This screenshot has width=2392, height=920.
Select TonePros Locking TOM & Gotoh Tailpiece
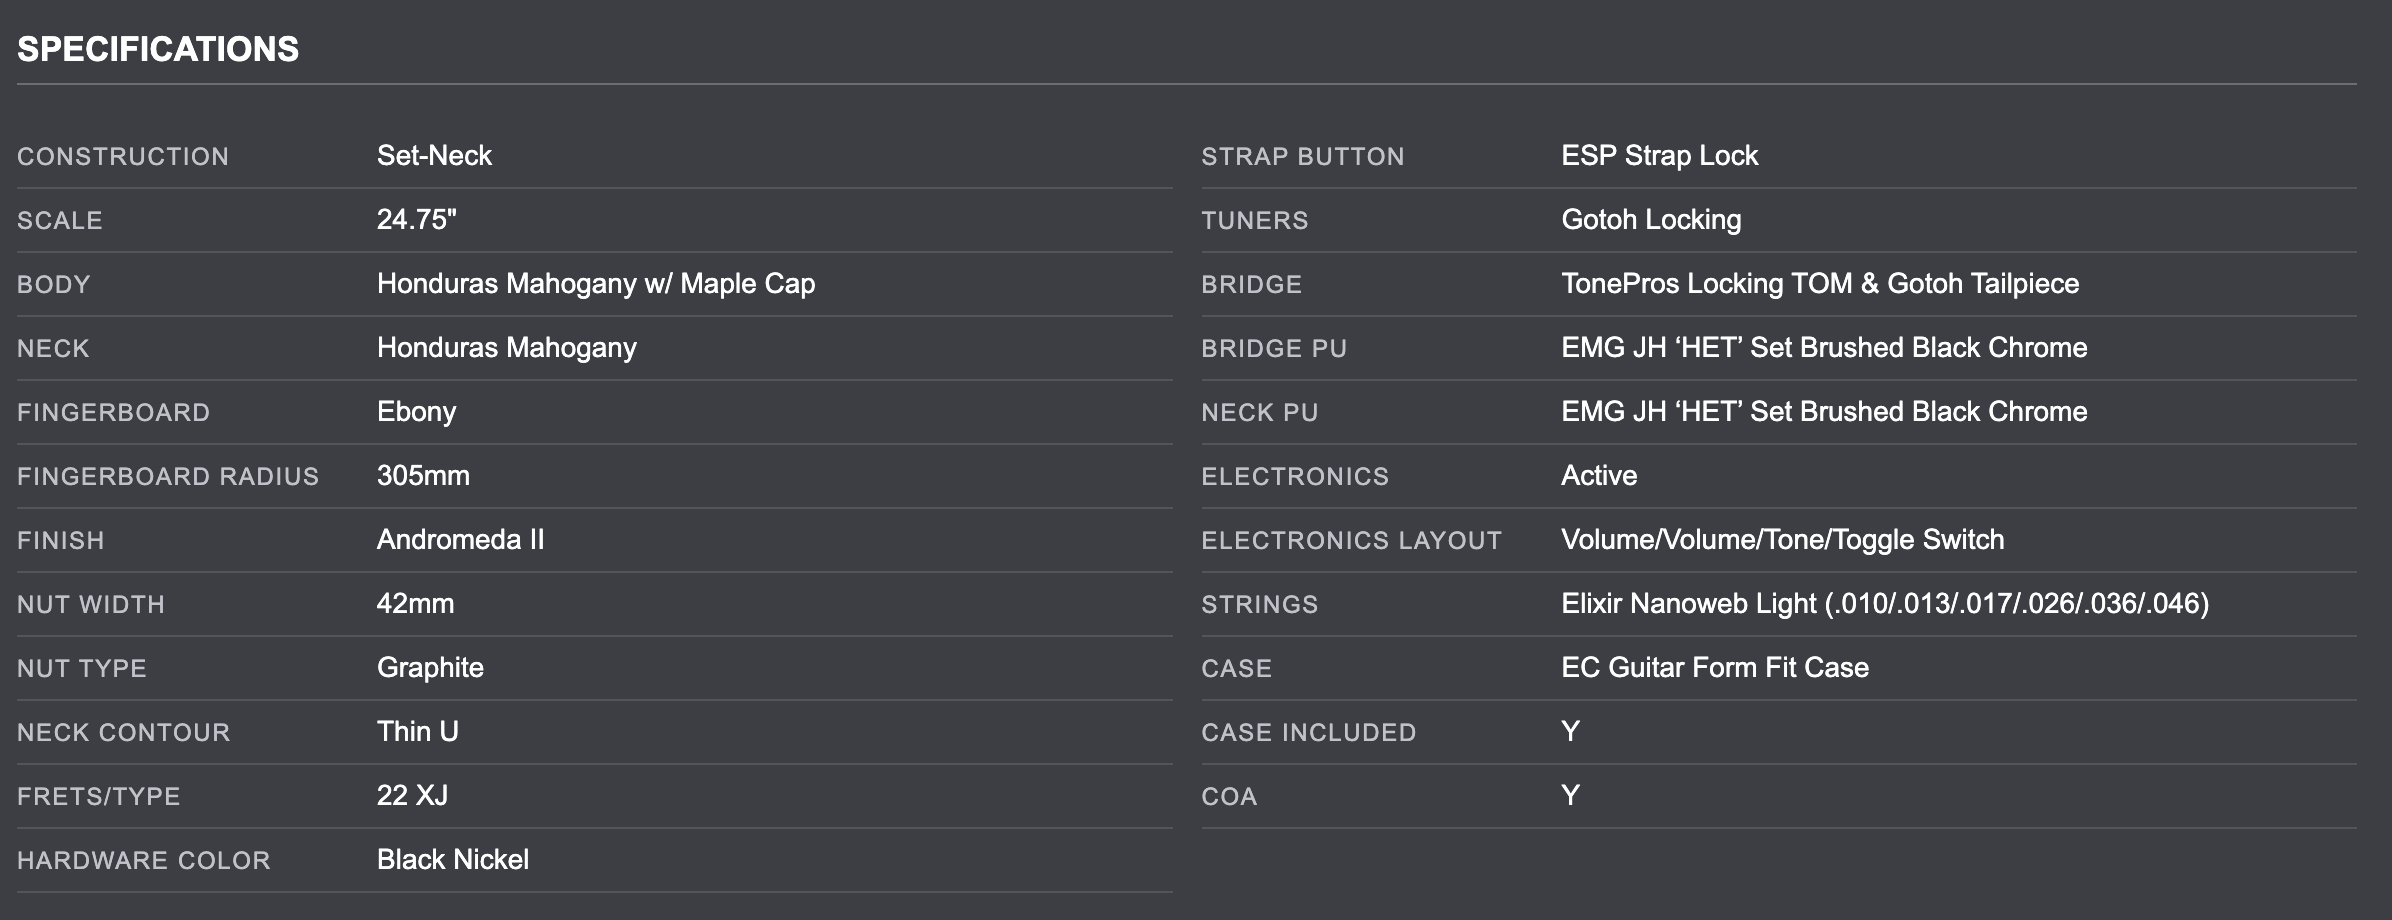tap(1820, 284)
